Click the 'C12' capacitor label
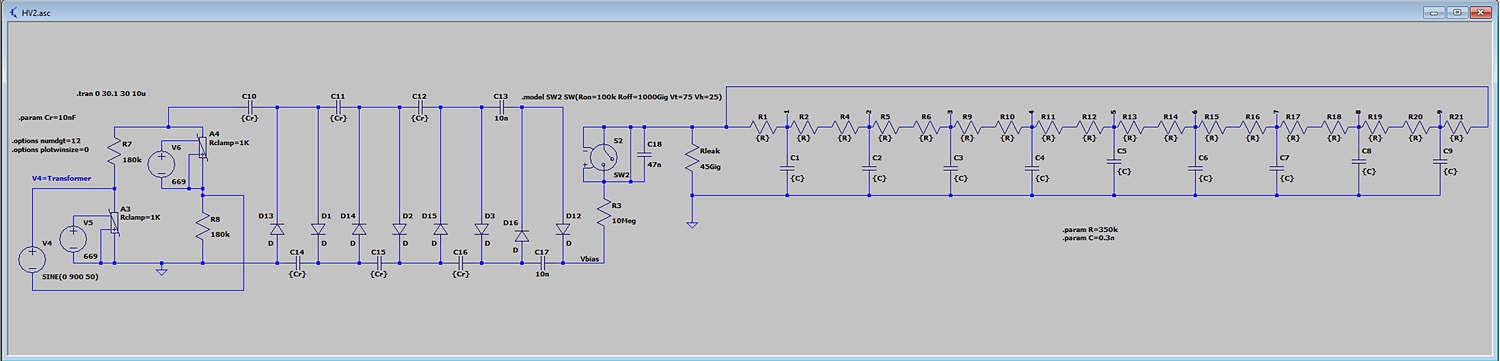1500x361 pixels. 419,96
